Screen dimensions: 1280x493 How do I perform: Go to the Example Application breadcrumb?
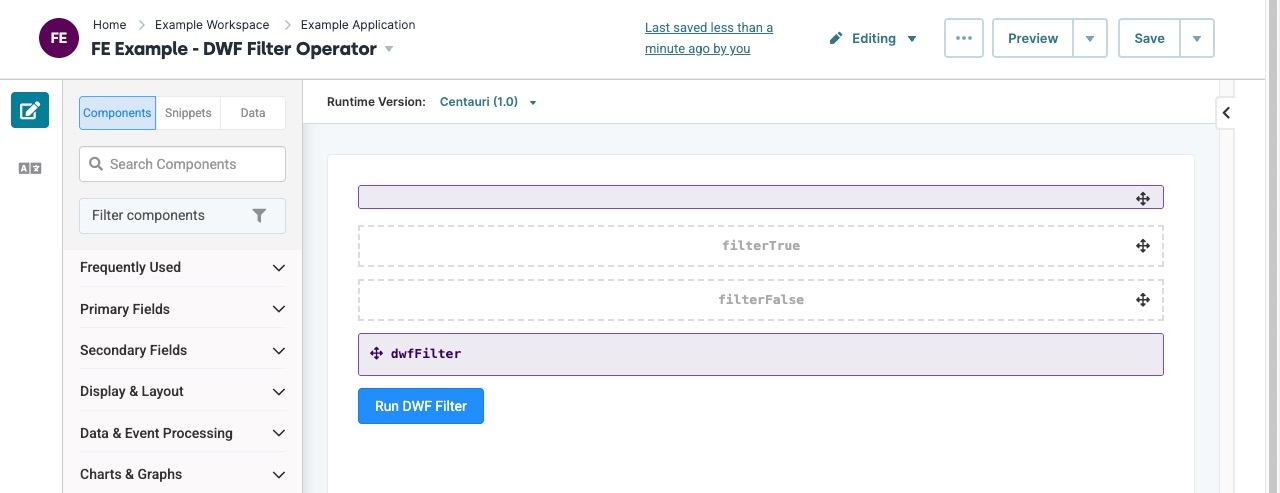point(358,24)
